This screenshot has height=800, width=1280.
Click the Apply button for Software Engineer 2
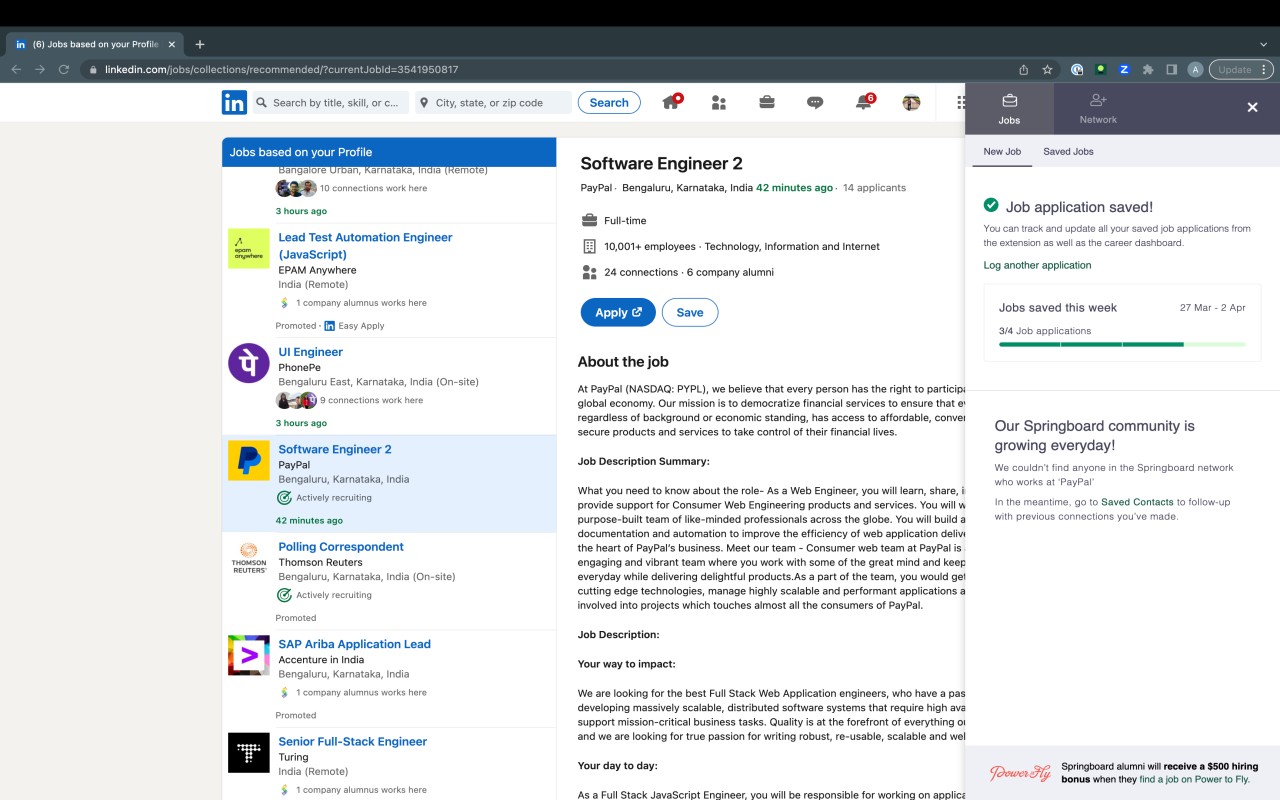click(617, 312)
